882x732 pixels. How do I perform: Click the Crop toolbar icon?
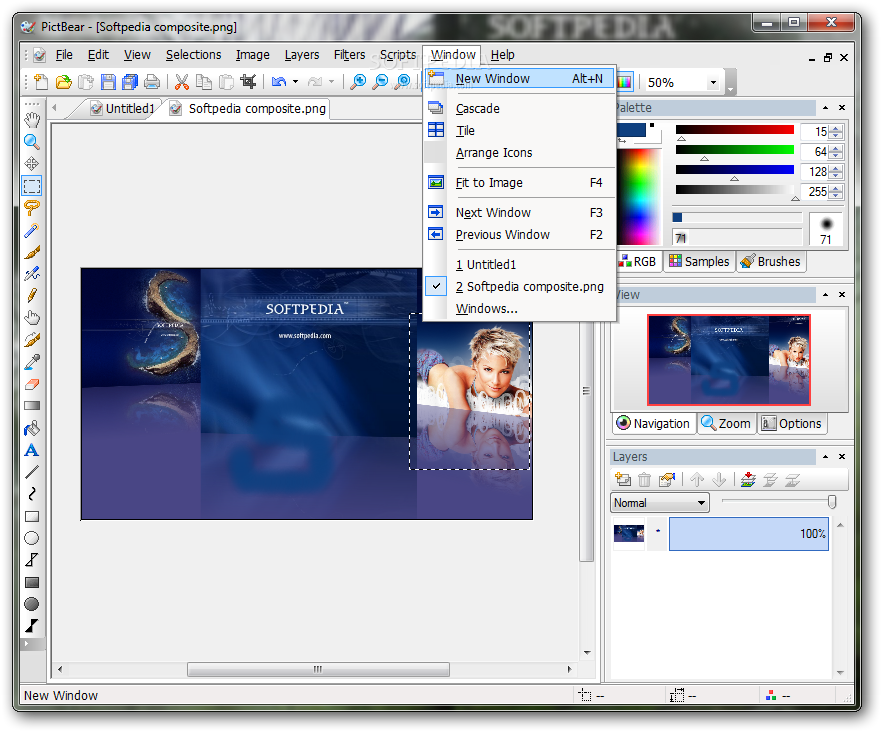248,82
